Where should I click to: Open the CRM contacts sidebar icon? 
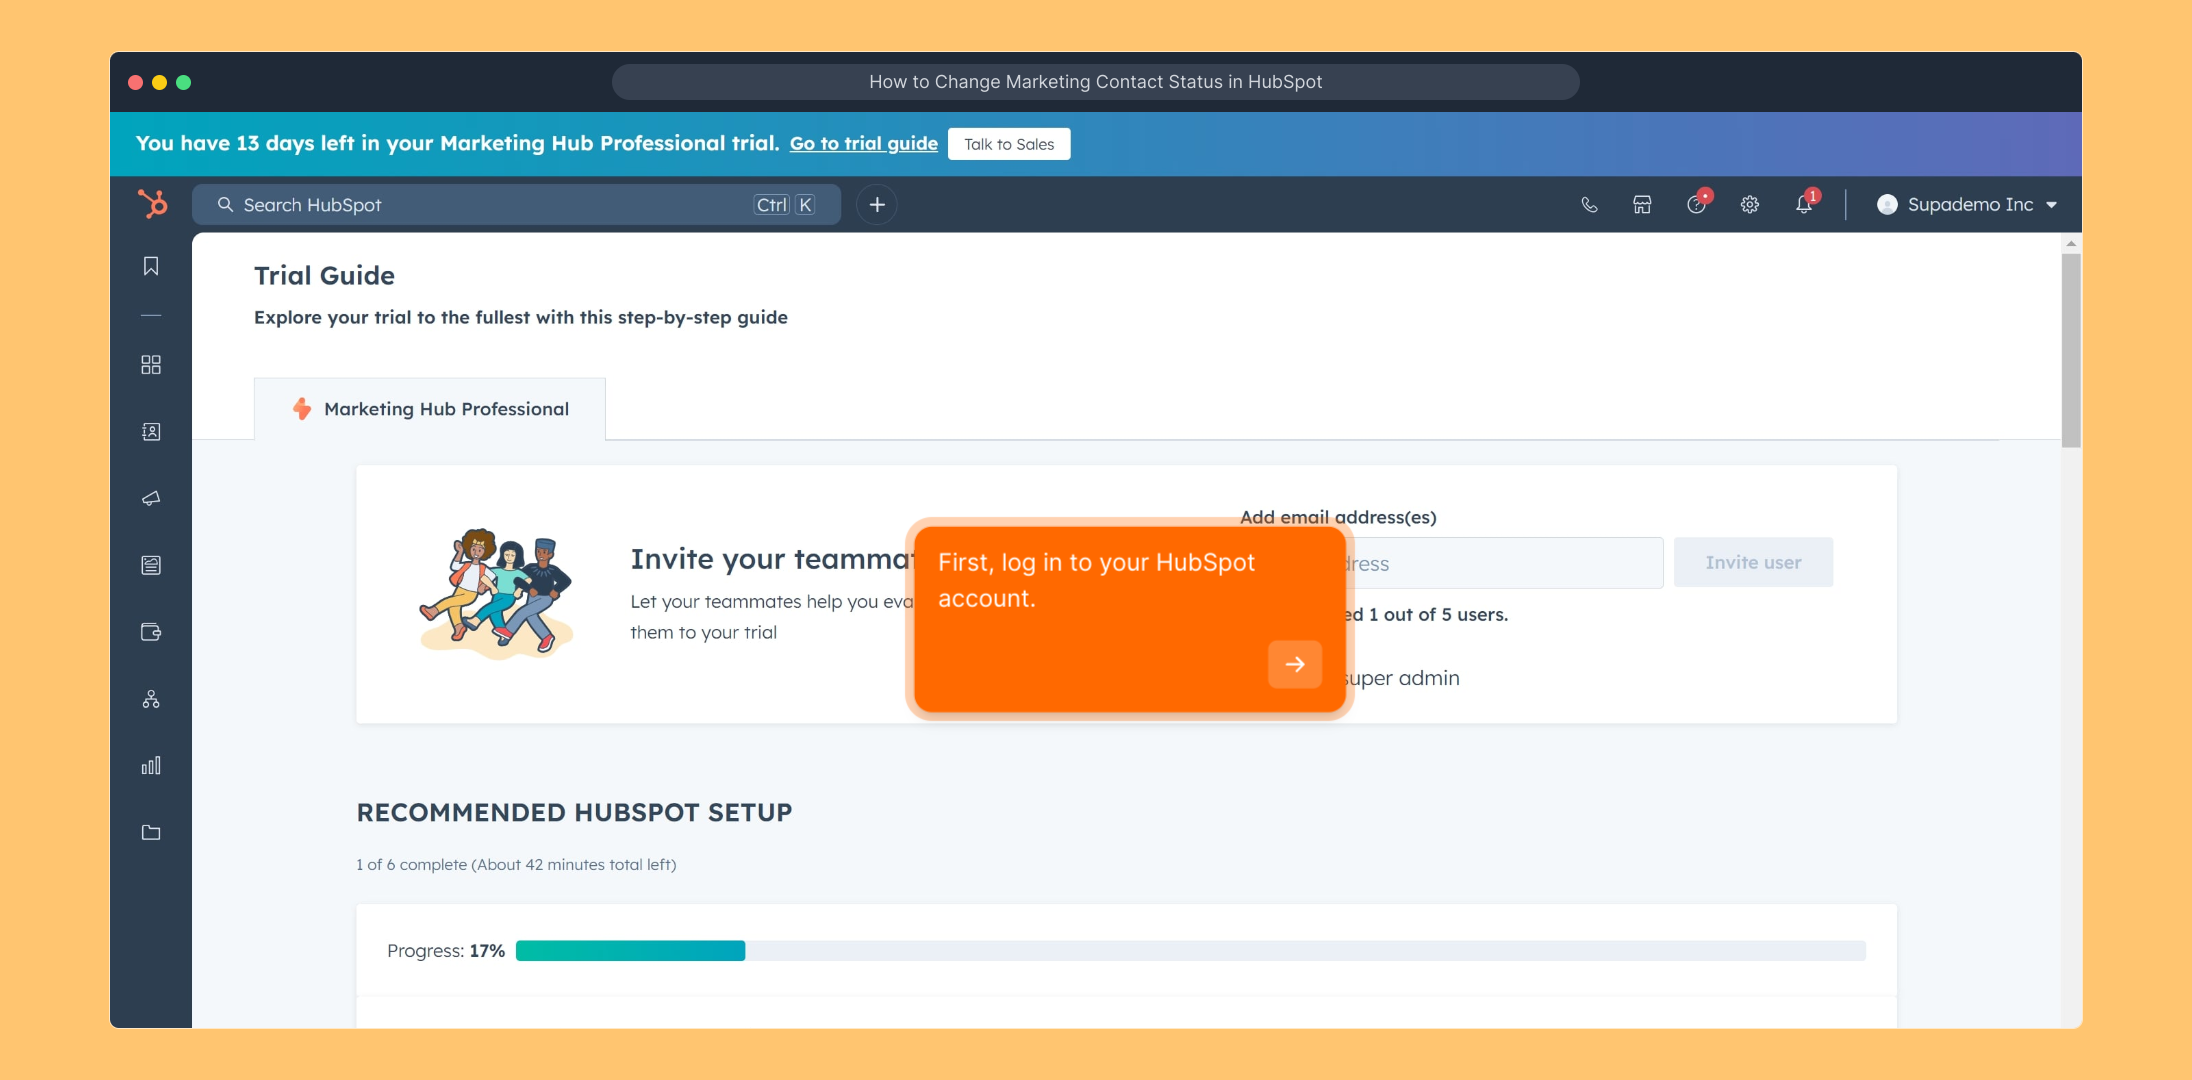(x=151, y=432)
